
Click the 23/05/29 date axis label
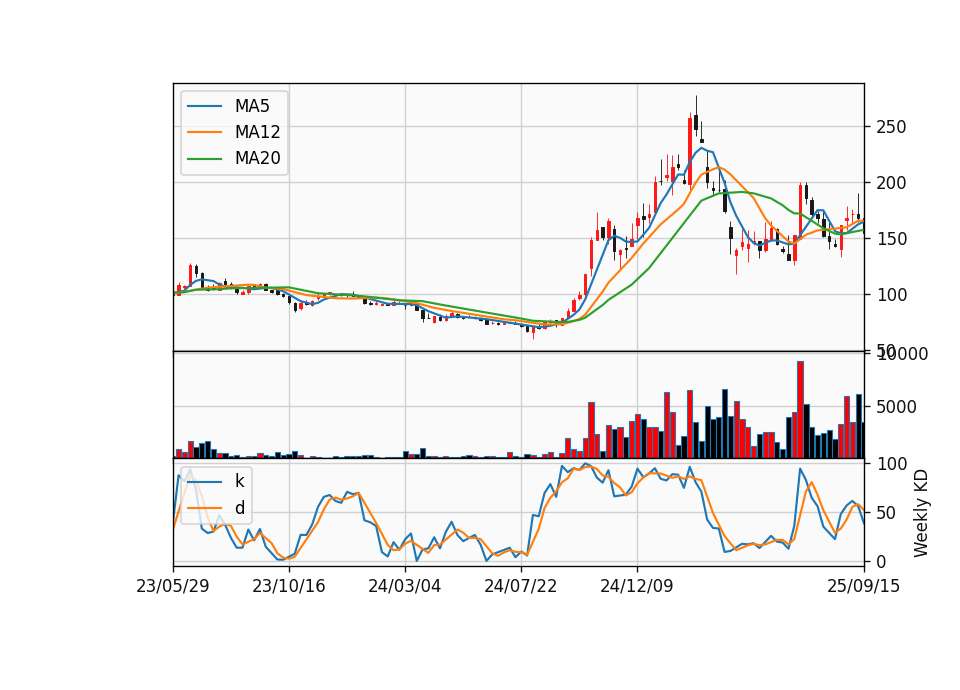coord(173,586)
